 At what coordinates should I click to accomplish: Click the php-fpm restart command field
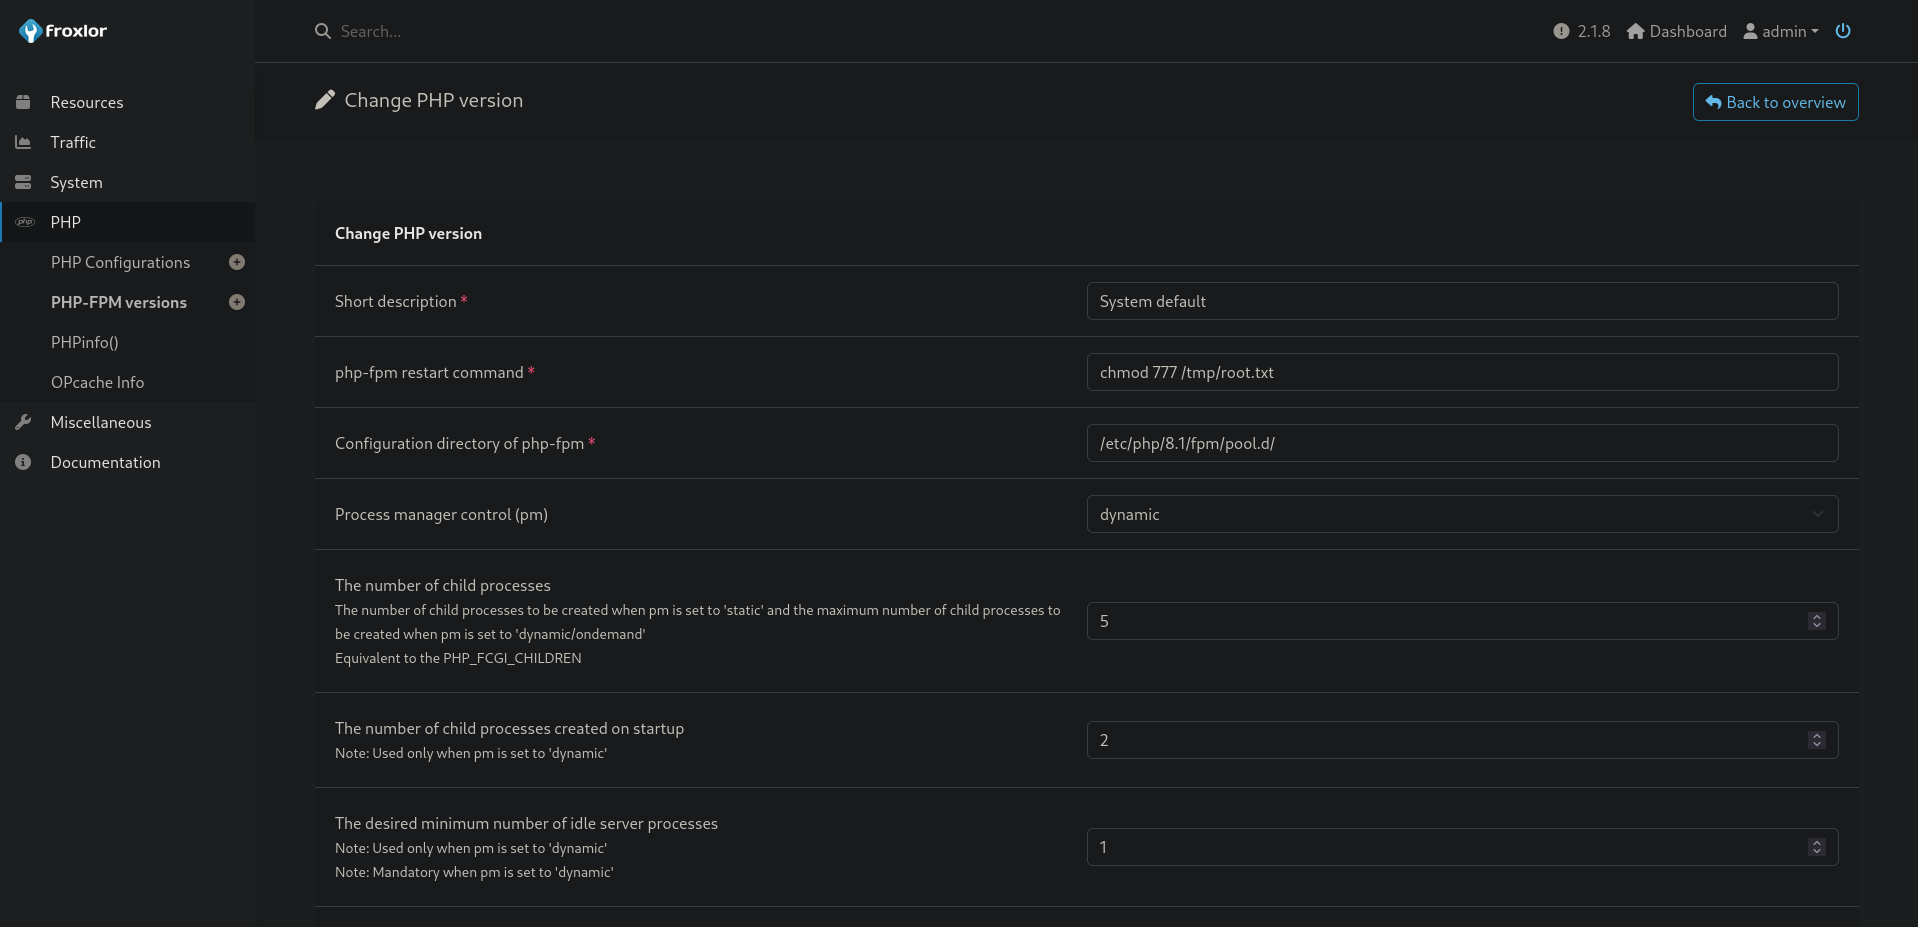click(1462, 372)
